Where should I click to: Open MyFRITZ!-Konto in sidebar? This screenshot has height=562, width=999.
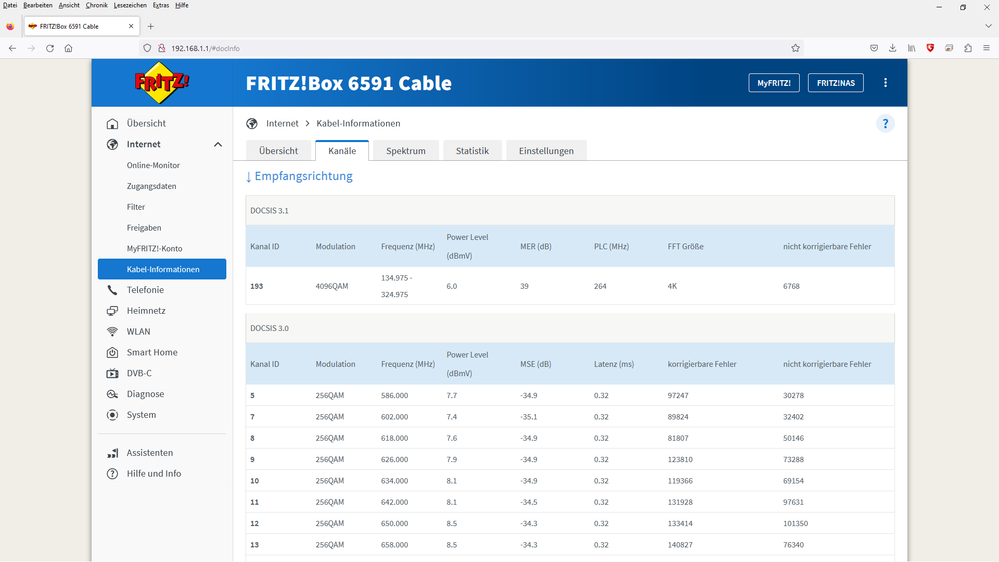tap(154, 249)
